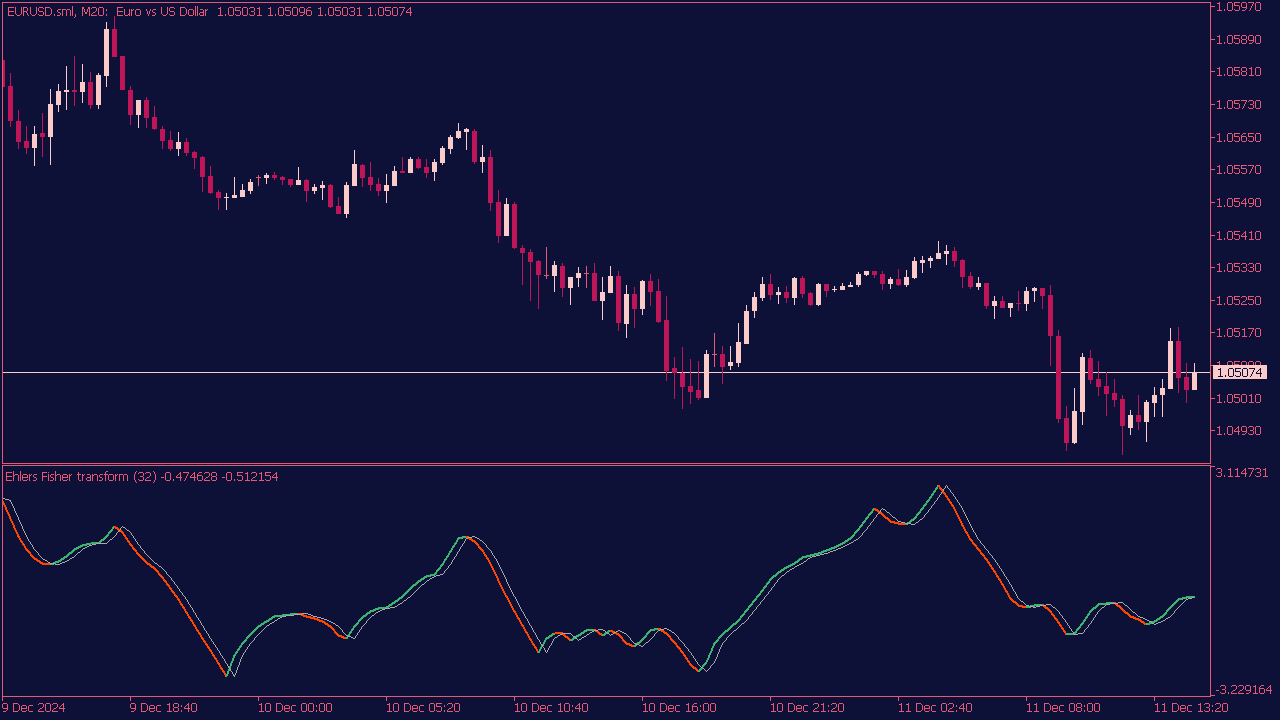Click the 1.05490 price scale value
Viewport: 1280px width, 720px height.
point(1239,203)
